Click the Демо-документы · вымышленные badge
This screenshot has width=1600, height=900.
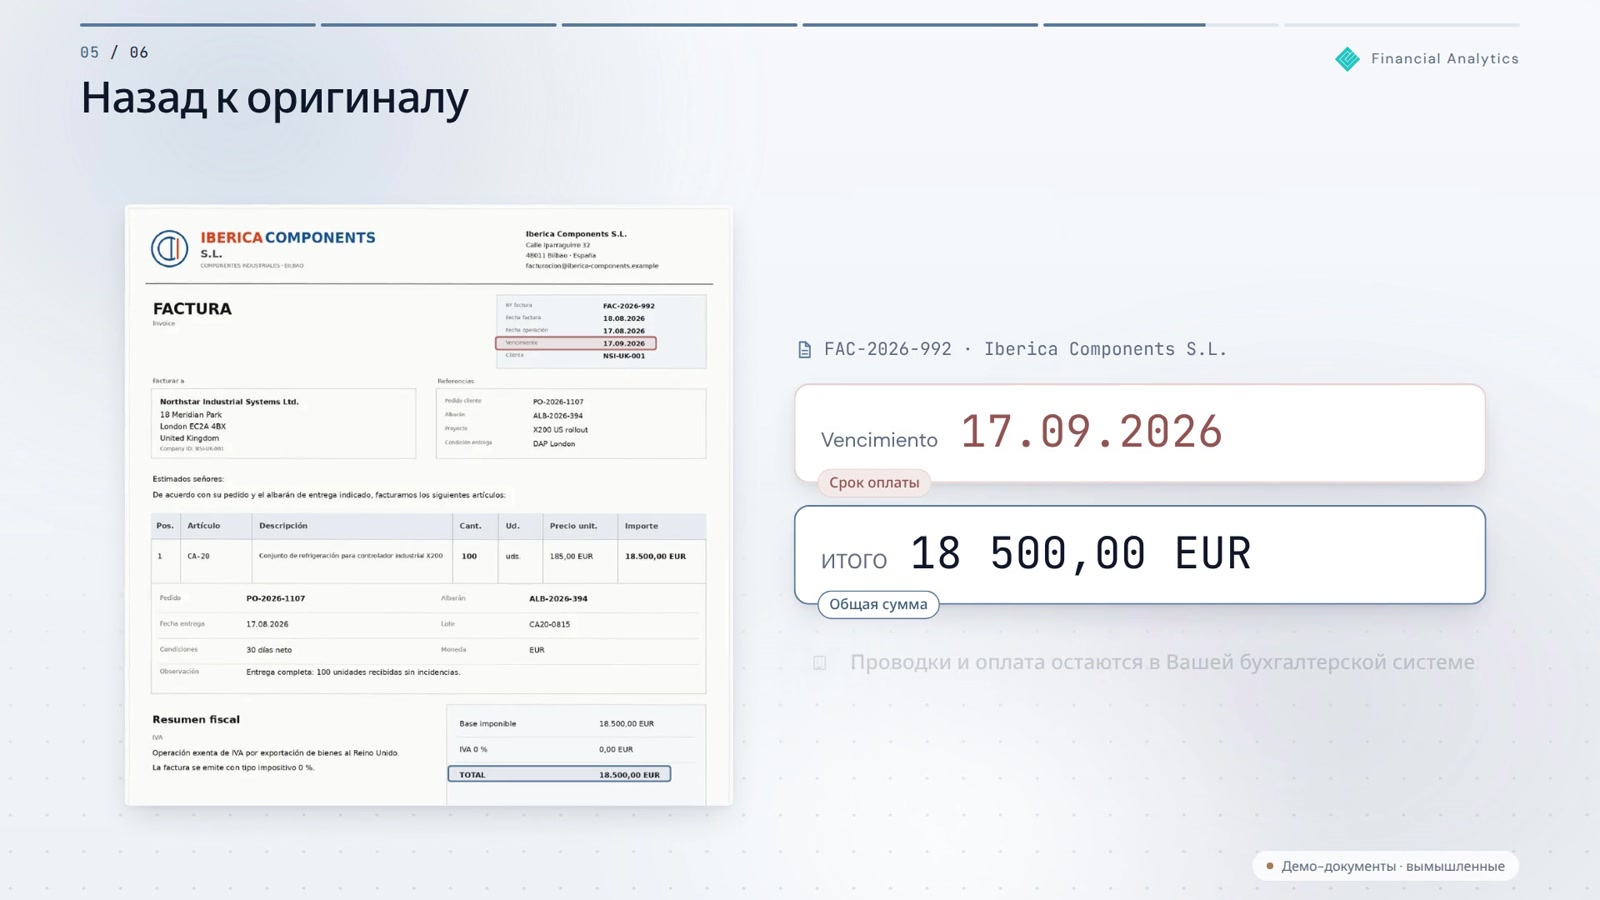[x=1385, y=866]
